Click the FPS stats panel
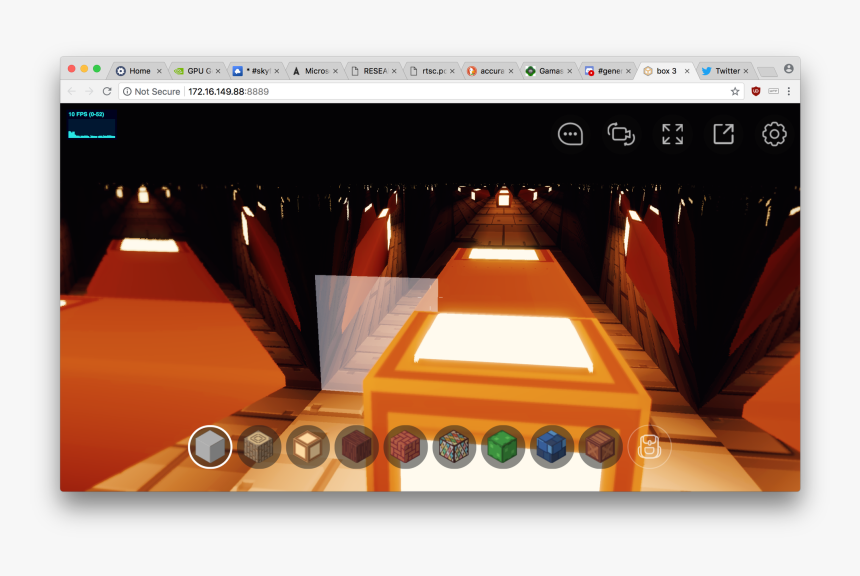 [x=92, y=124]
